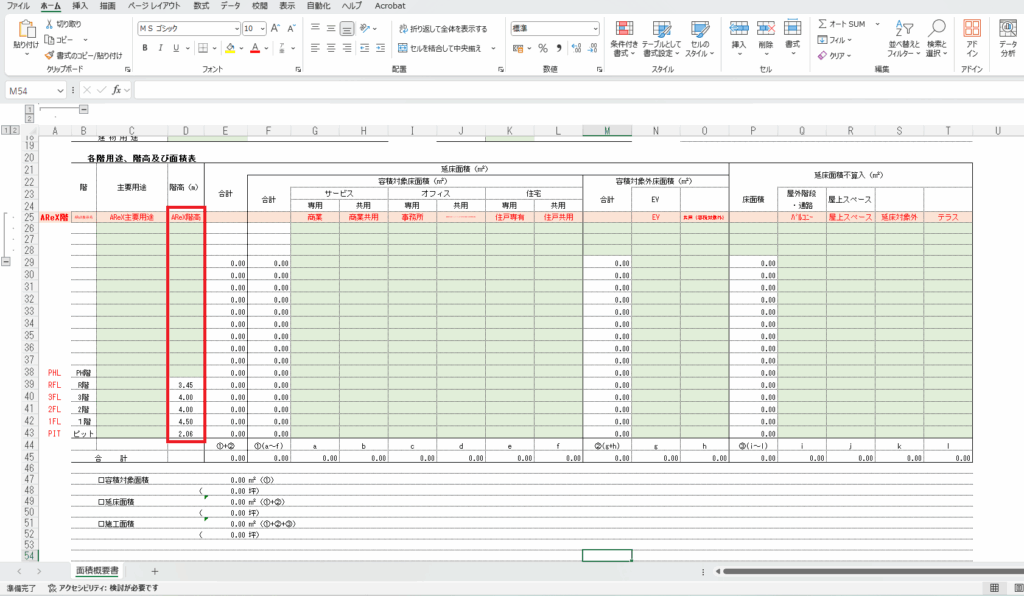Increase indent in alignment group
The image size is (1024, 596).
coord(381,48)
